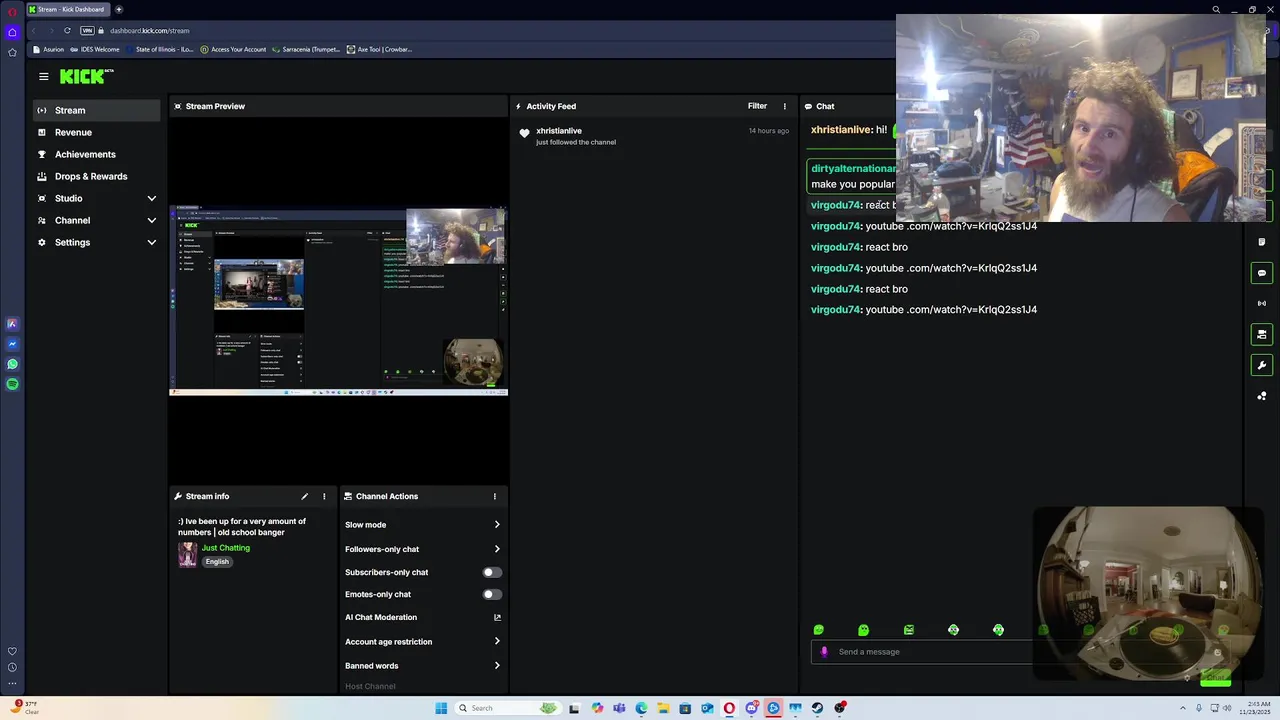Expand the Channel sidebar section chevron

pyautogui.click(x=152, y=220)
